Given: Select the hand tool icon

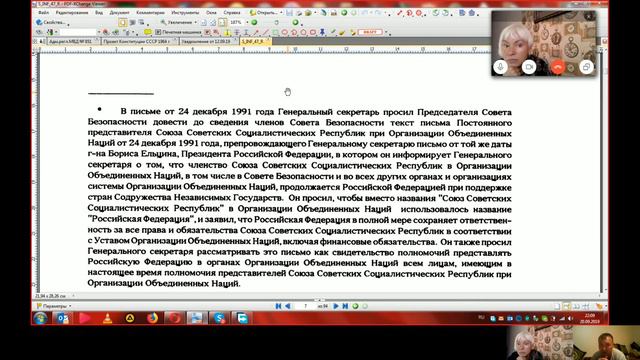Looking at the screenshot, I should click(123, 22).
